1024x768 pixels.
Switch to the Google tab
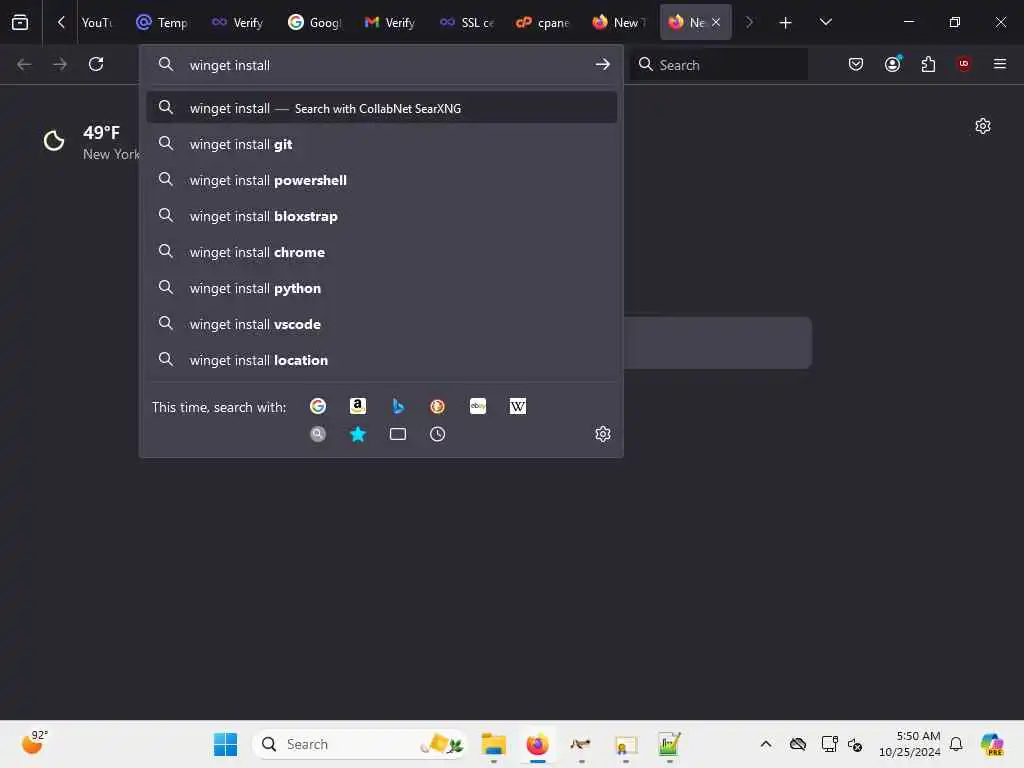314,23
